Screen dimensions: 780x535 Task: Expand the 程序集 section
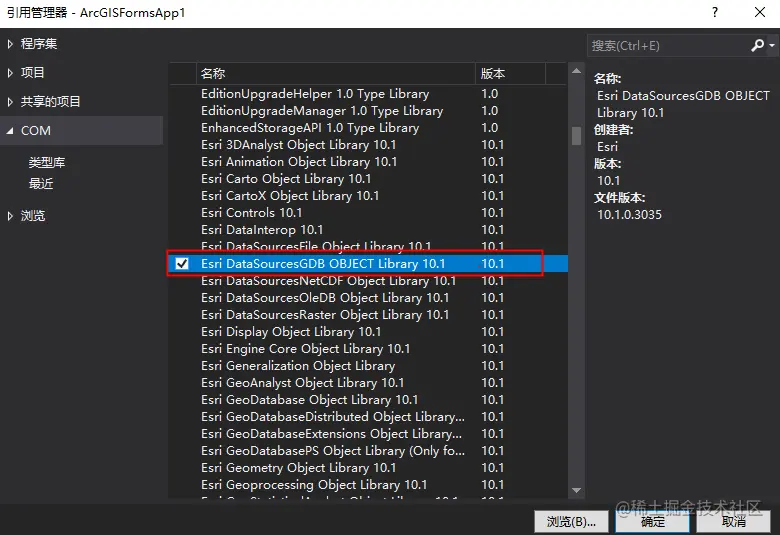[x=10, y=44]
